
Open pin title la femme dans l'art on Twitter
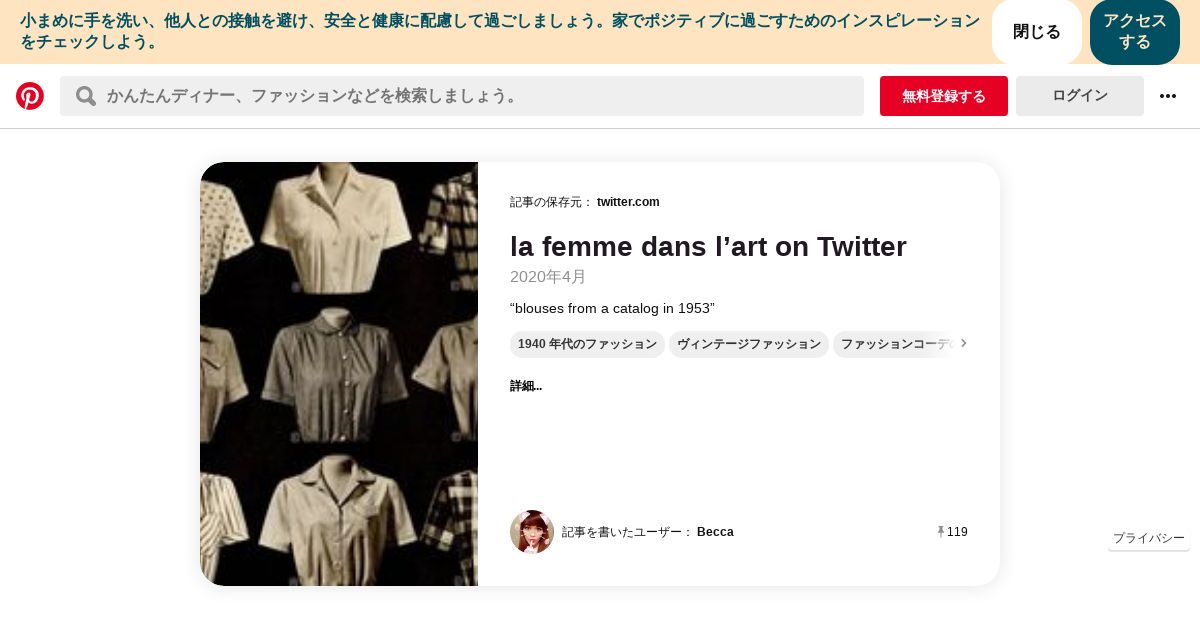click(x=708, y=246)
